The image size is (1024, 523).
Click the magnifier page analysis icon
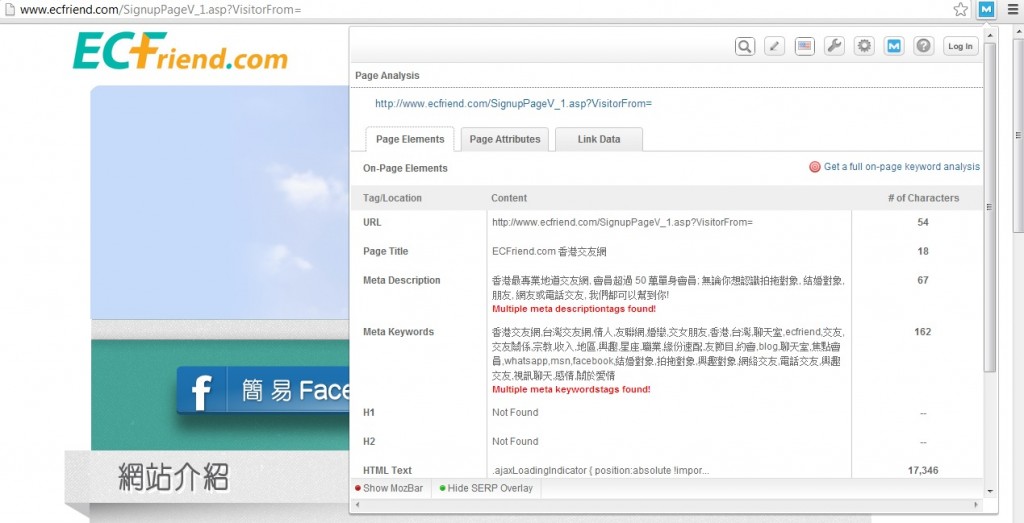click(745, 46)
